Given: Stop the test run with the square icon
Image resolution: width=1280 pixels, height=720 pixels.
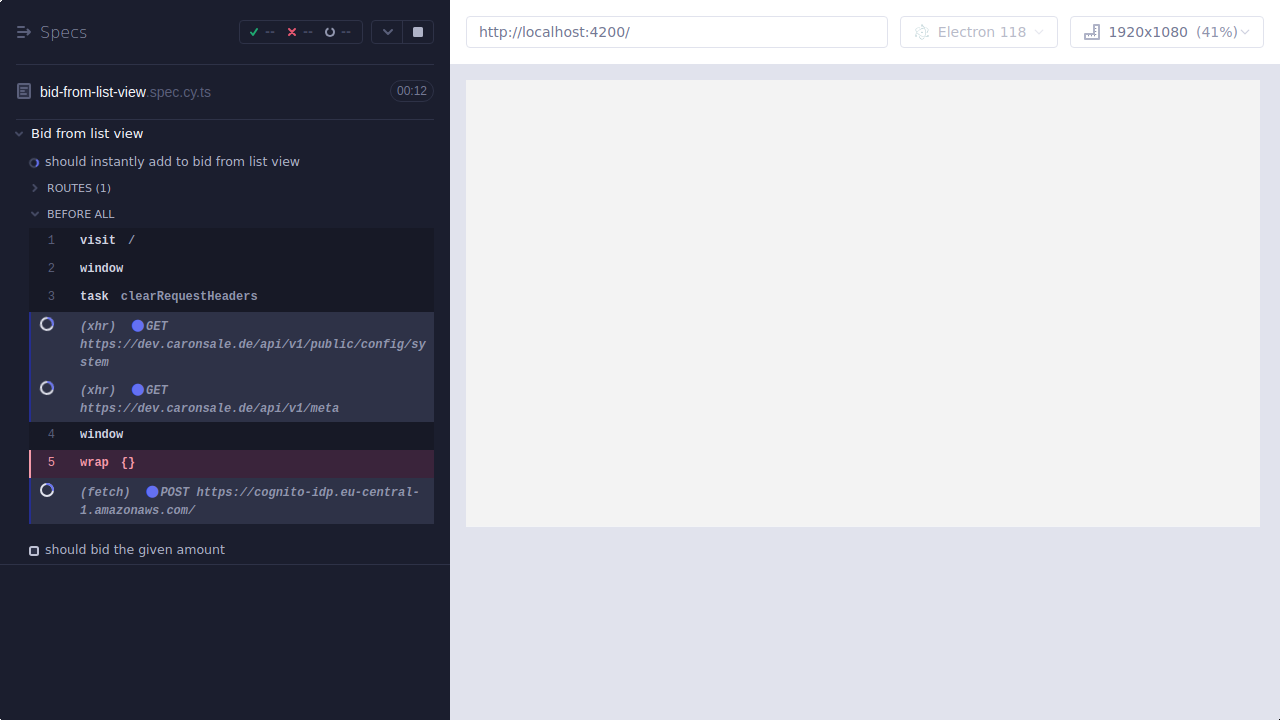Looking at the screenshot, I should 417,31.
